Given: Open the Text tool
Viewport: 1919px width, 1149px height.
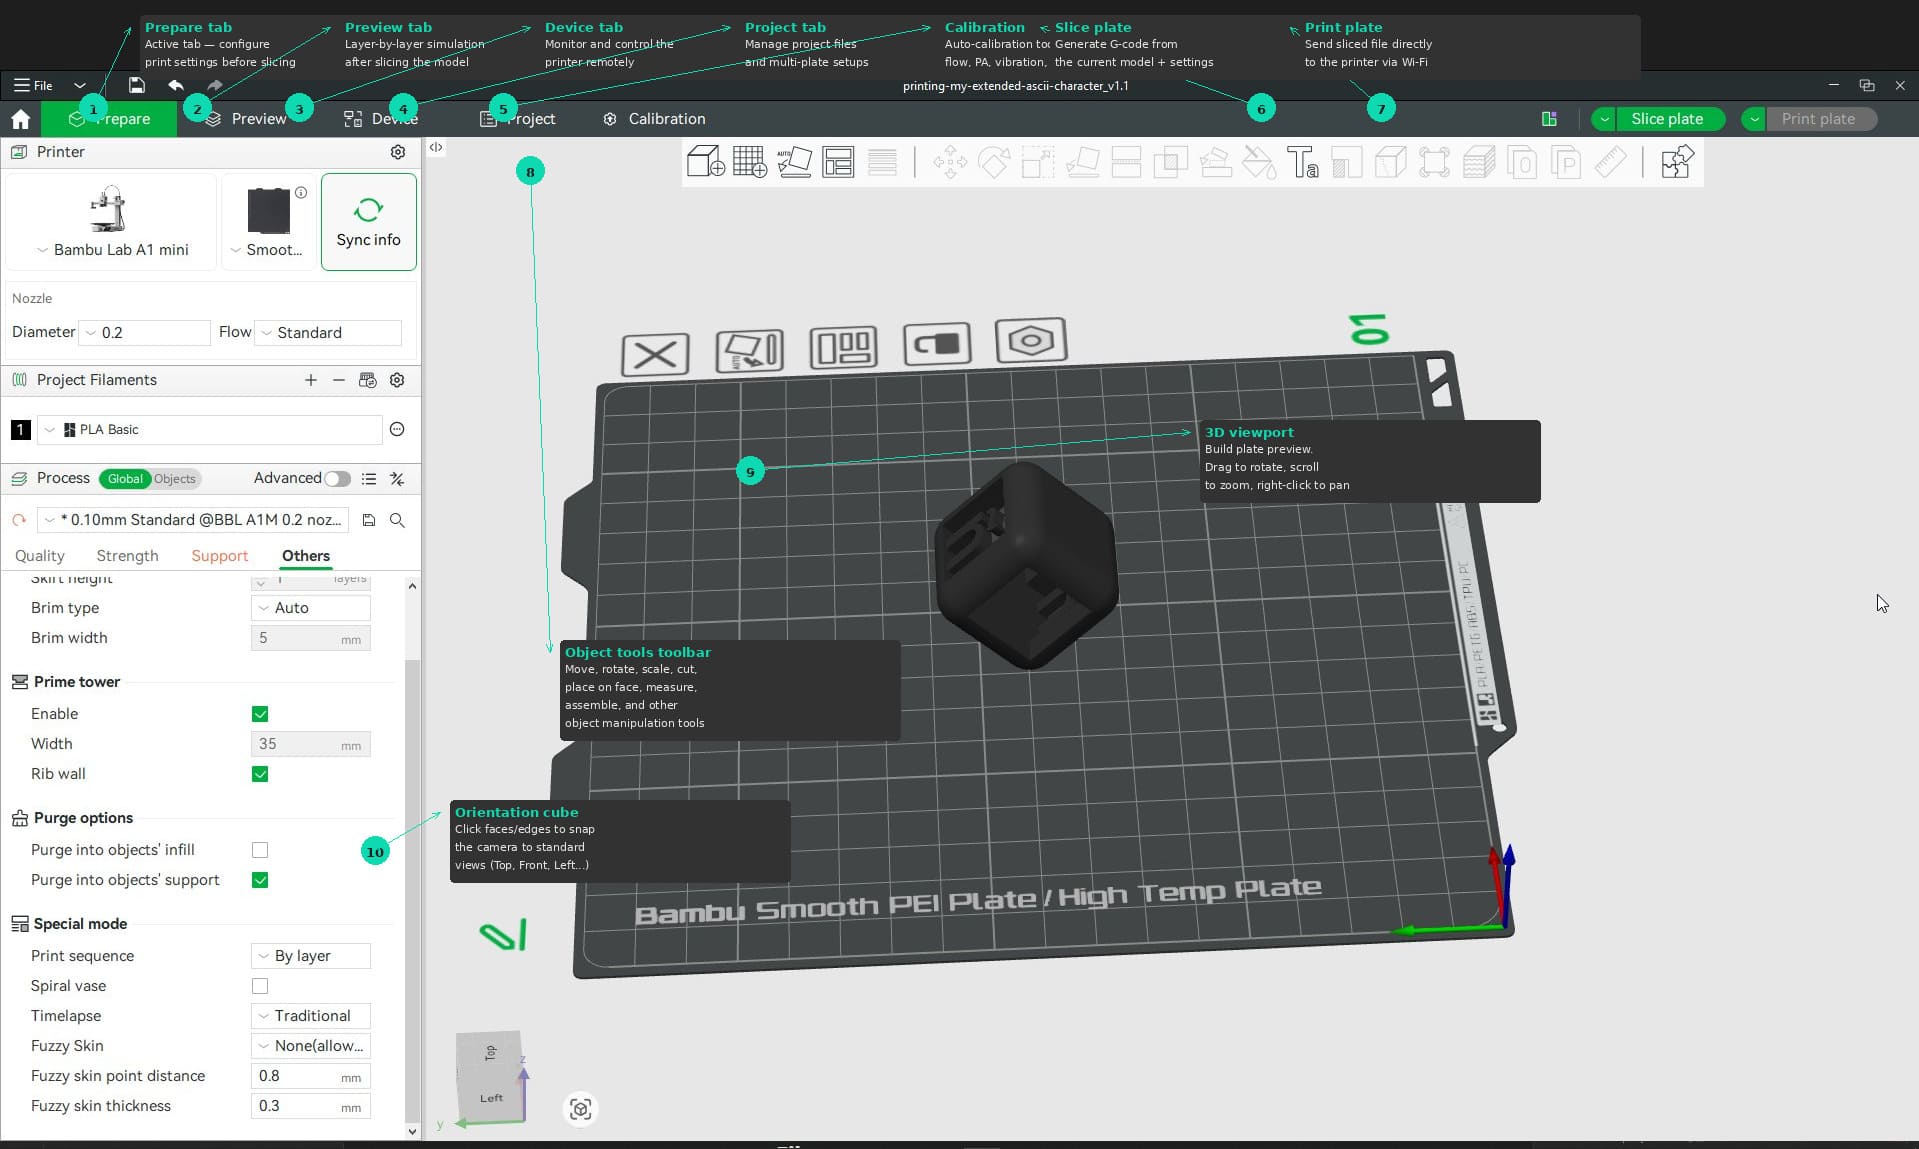Looking at the screenshot, I should tap(1303, 162).
